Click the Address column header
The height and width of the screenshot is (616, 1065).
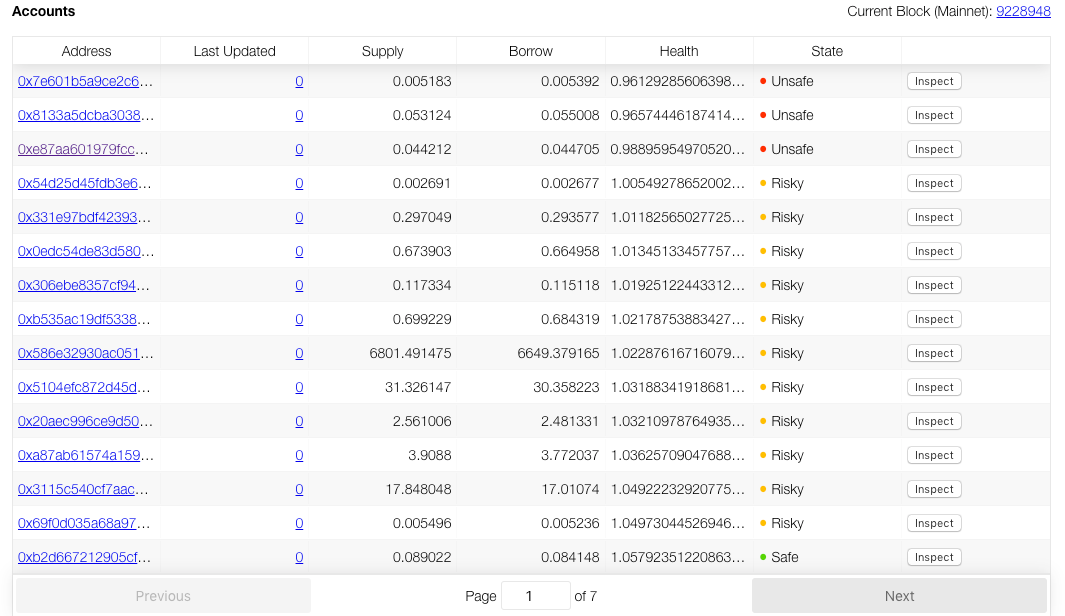click(x=86, y=51)
